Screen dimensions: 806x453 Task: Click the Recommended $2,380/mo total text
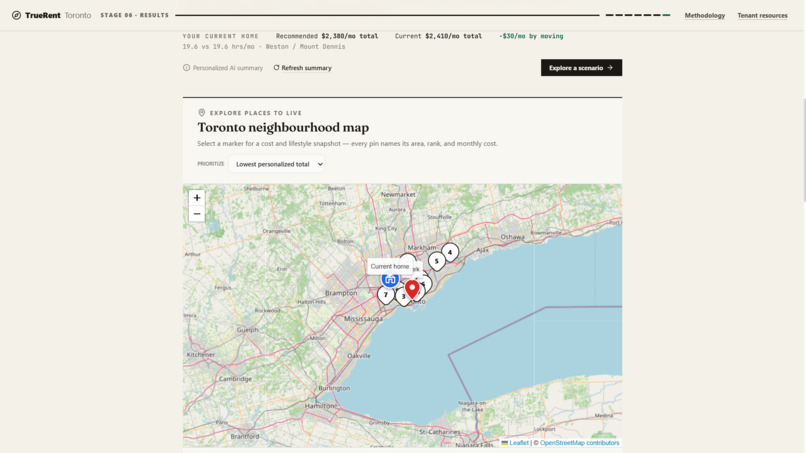click(327, 36)
